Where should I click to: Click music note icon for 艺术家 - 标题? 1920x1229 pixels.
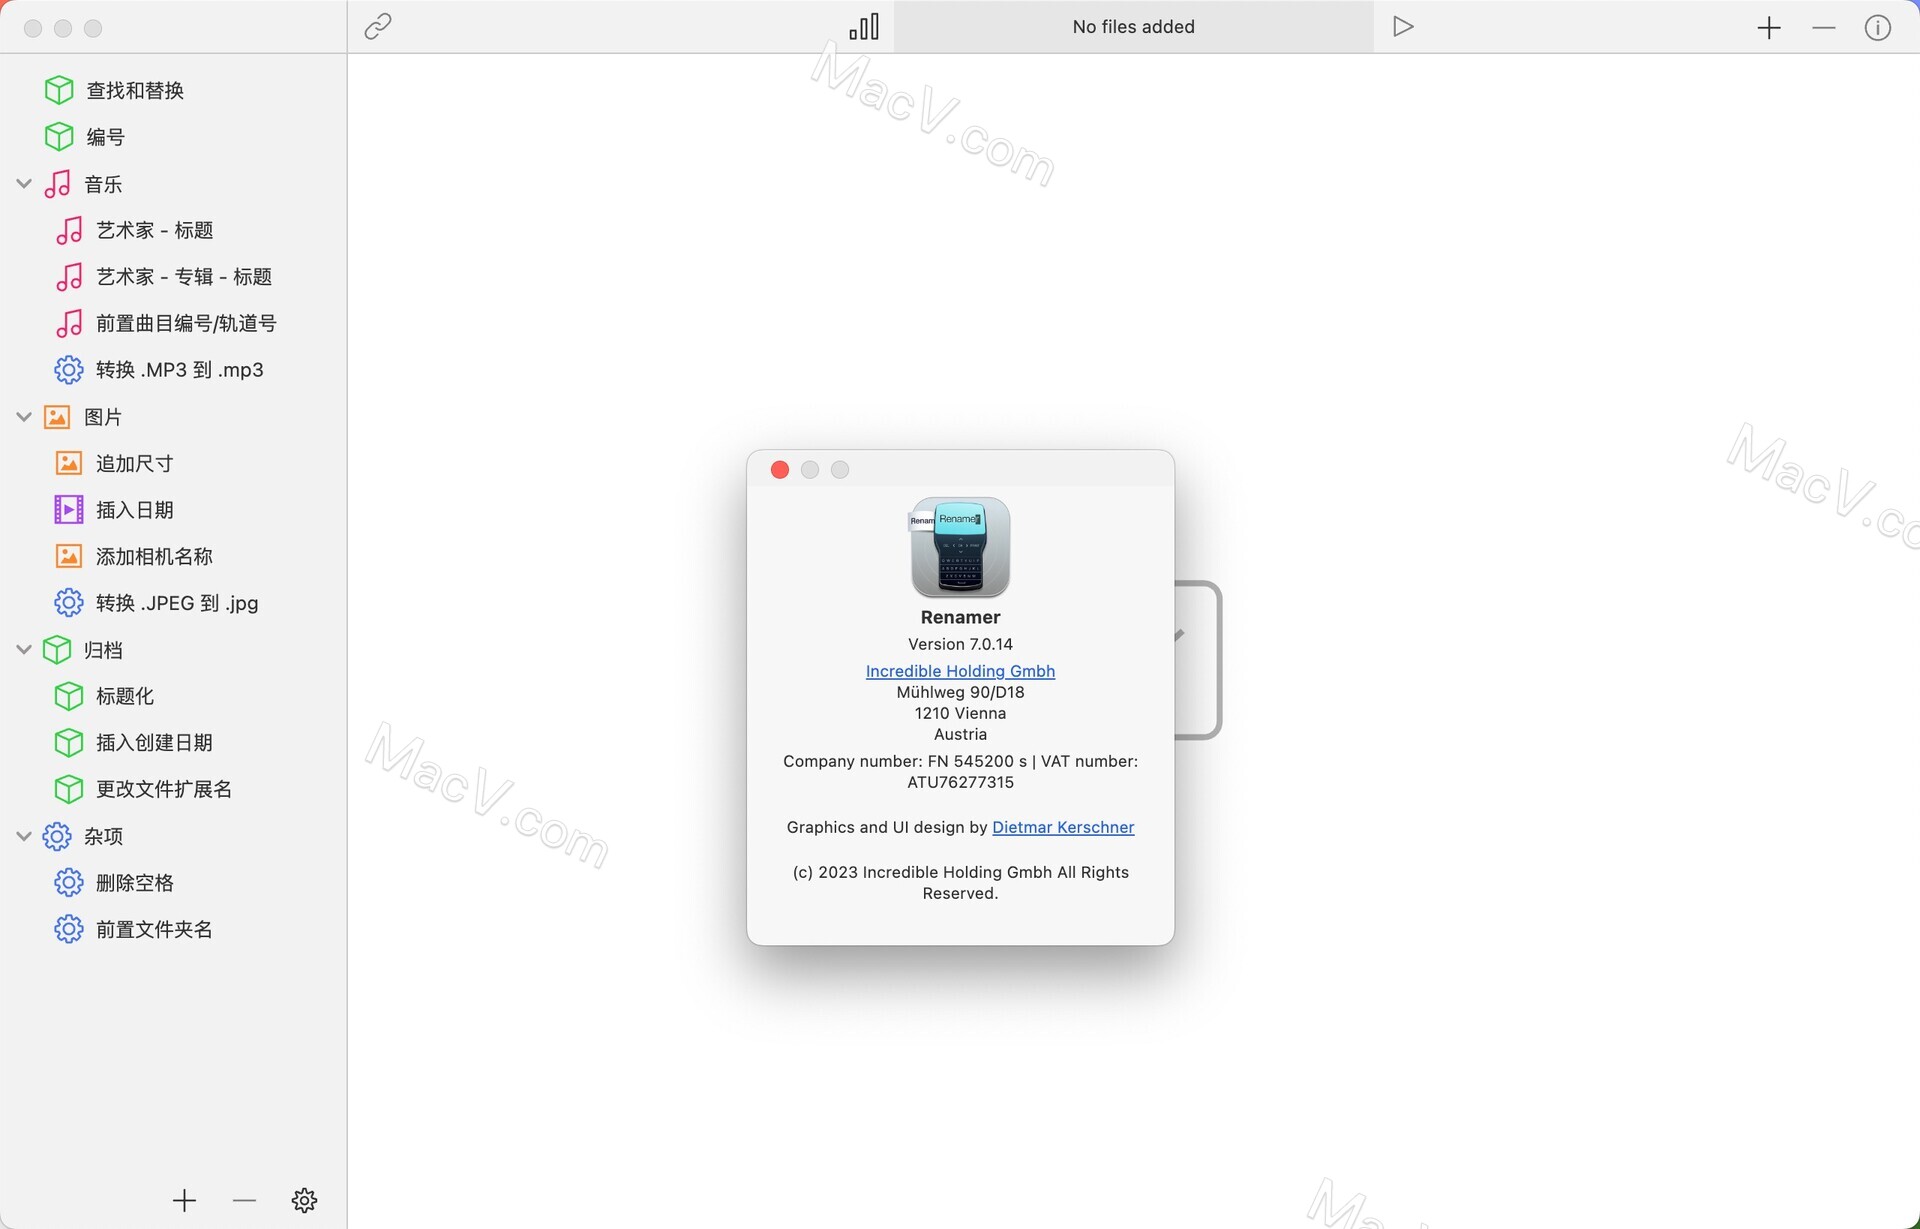click(x=68, y=230)
